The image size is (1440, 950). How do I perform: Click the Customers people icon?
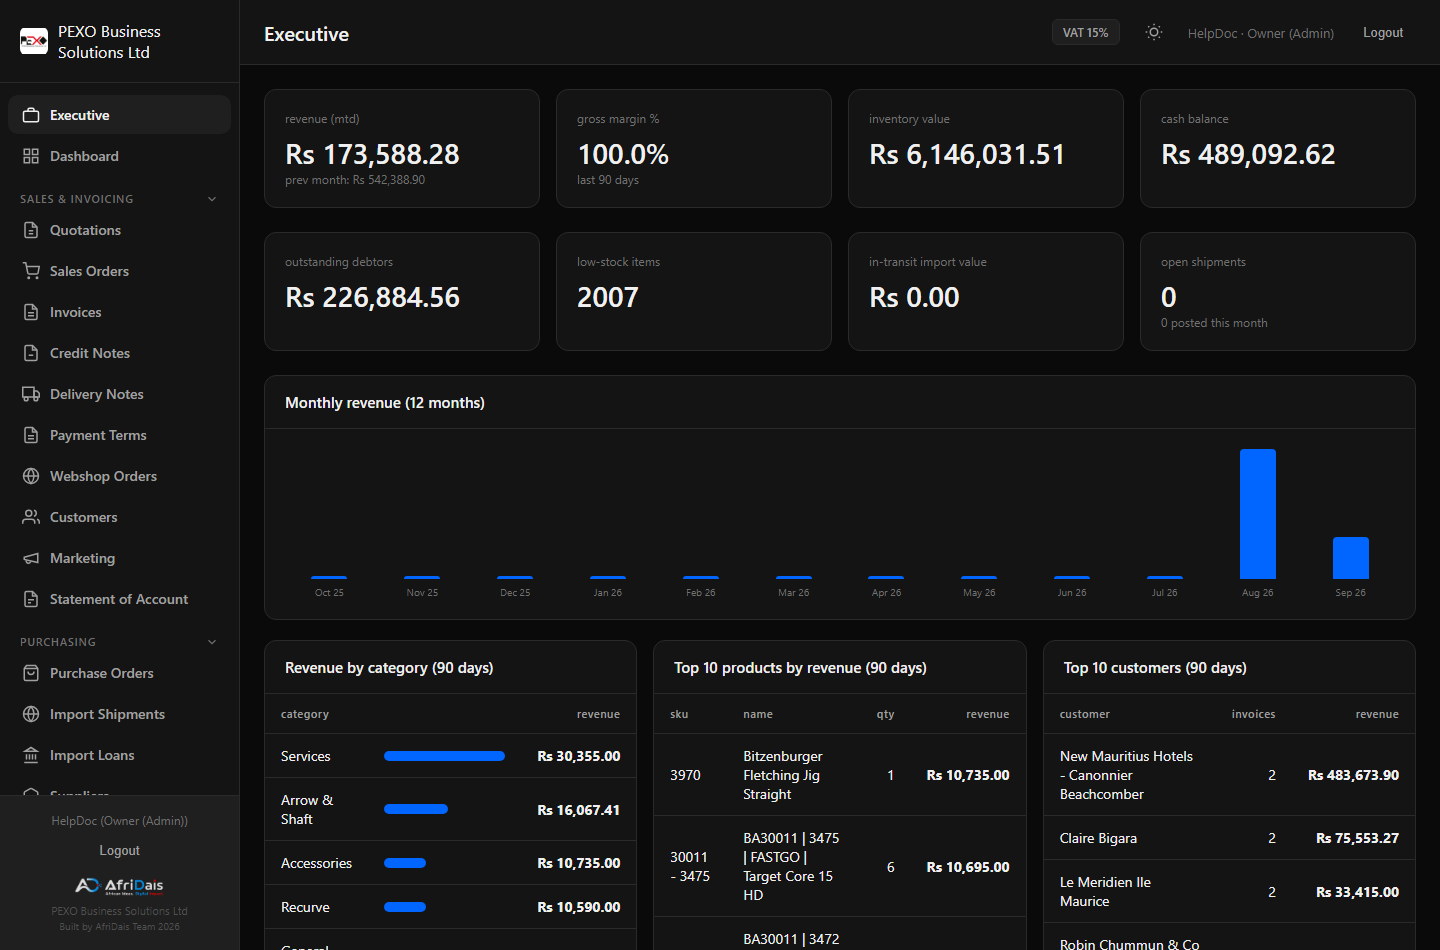pyautogui.click(x=31, y=517)
